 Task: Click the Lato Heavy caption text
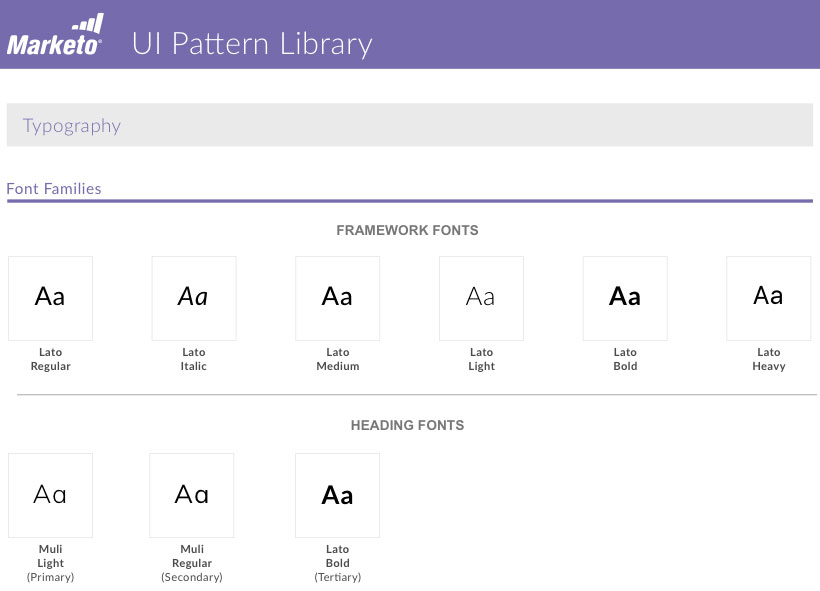(x=768, y=359)
